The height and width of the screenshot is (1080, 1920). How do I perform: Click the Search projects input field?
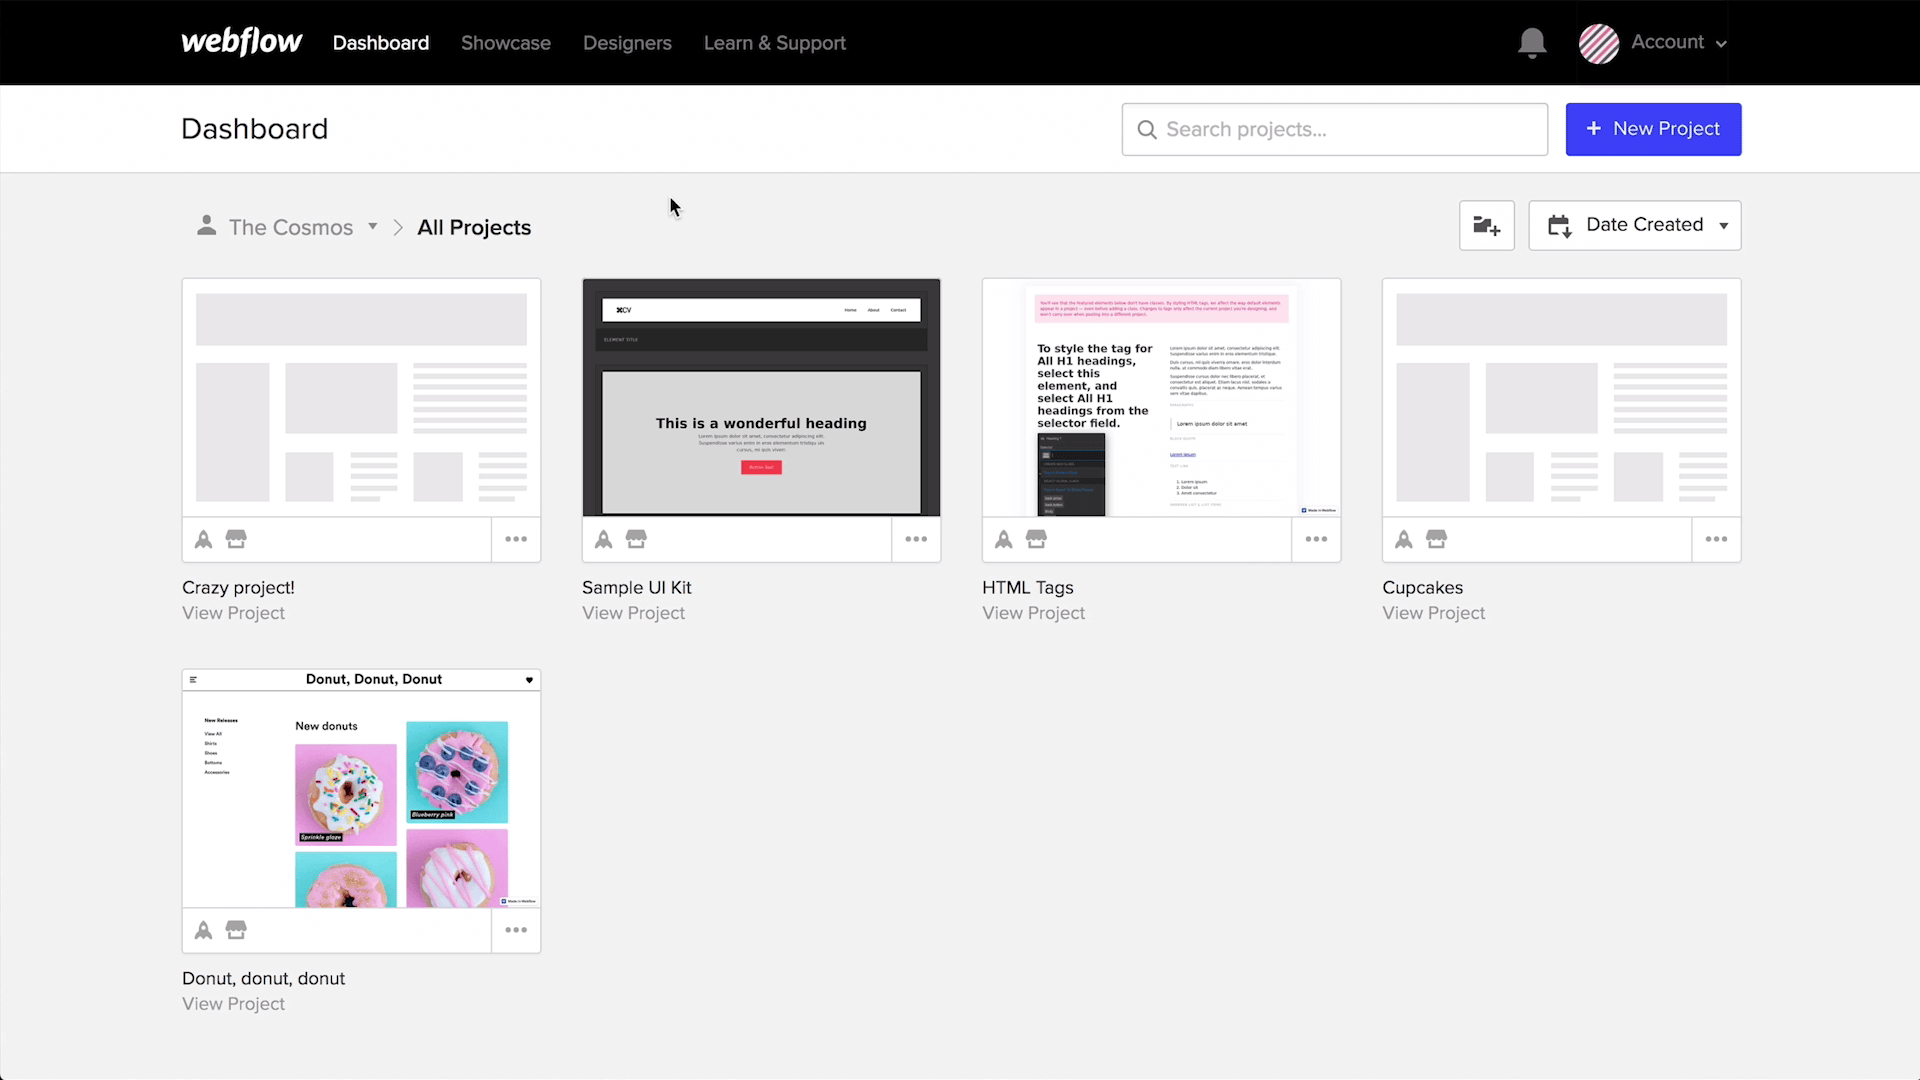tap(1335, 128)
